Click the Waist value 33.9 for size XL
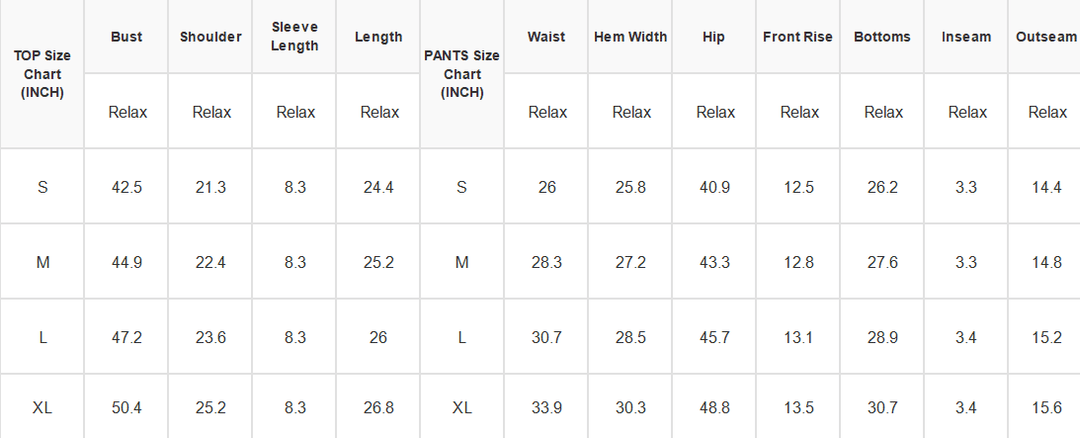This screenshot has height=438, width=1080. (546, 407)
